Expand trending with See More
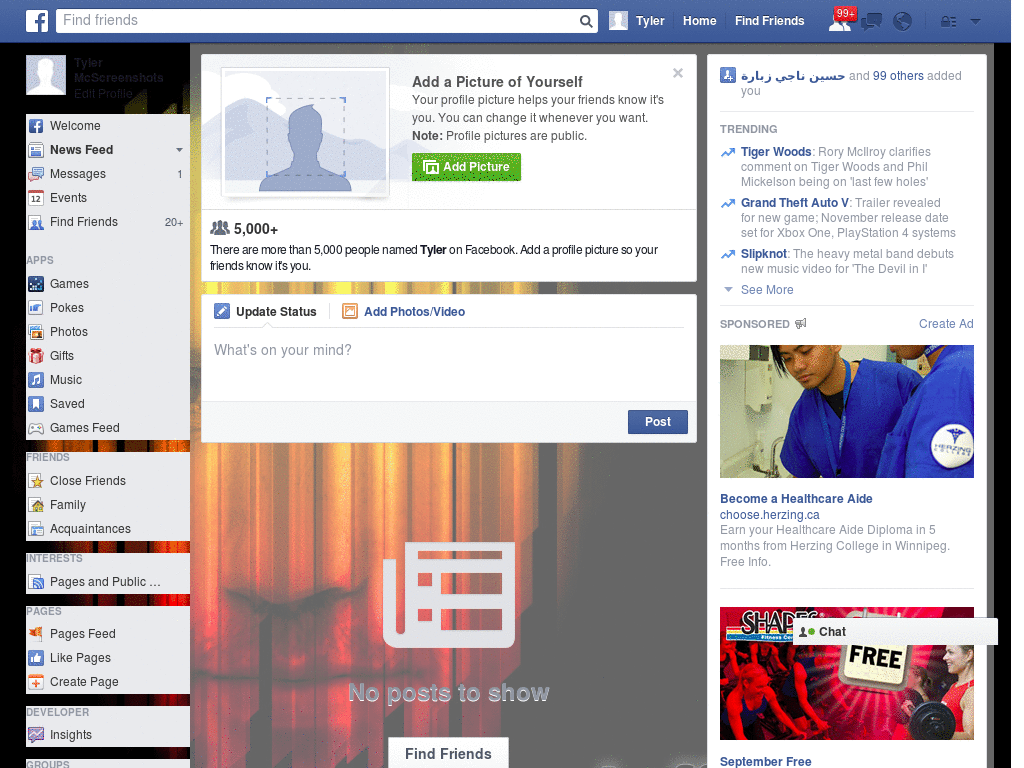 pos(767,289)
